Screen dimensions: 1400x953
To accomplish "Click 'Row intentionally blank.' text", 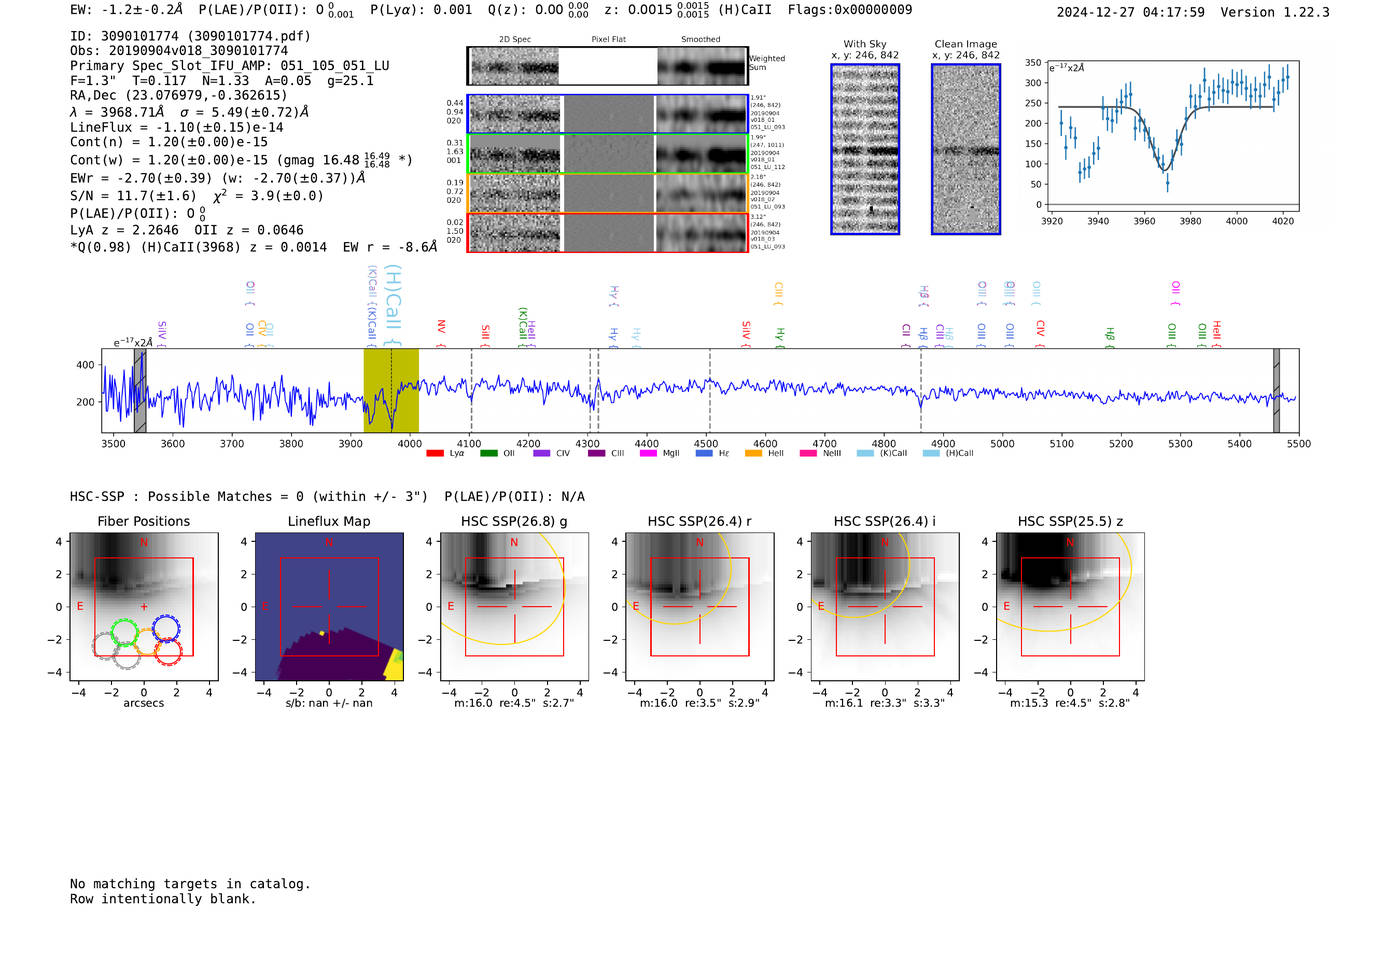I will (163, 899).
